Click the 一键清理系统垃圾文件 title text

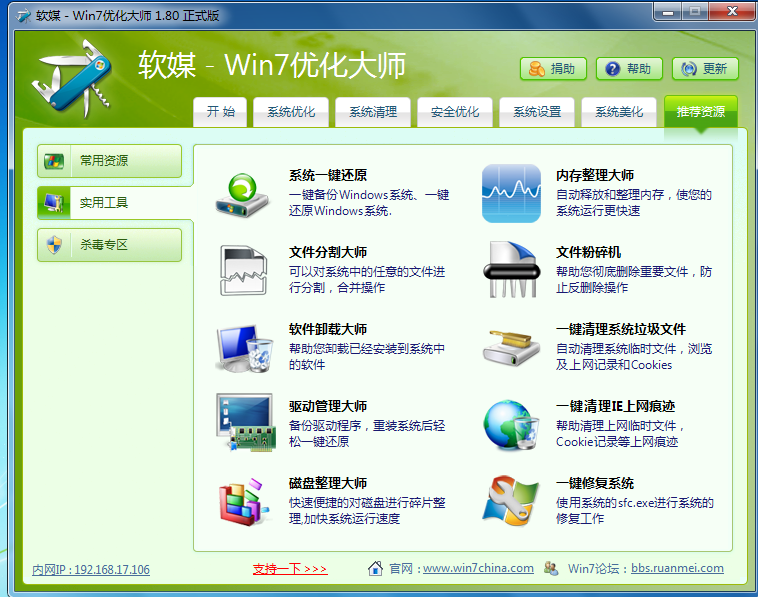click(x=621, y=329)
